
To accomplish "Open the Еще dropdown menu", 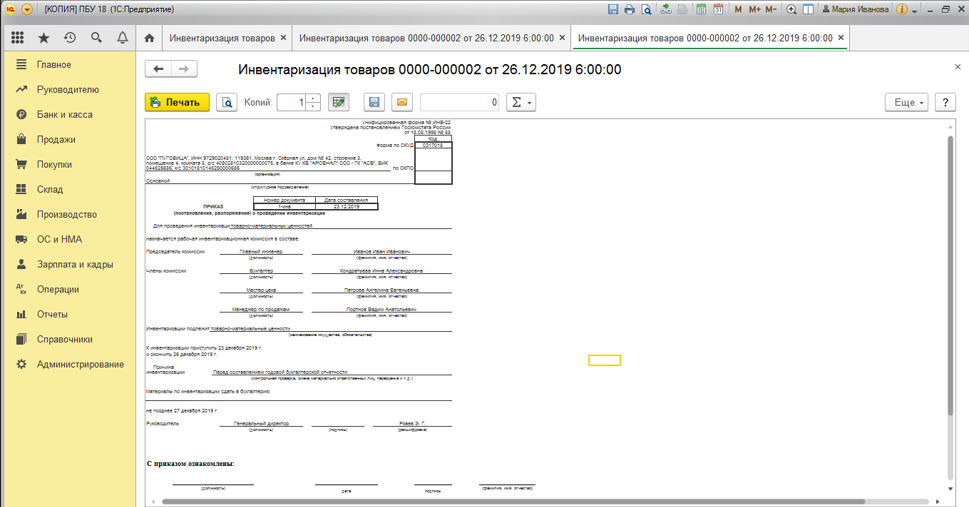I will [906, 102].
